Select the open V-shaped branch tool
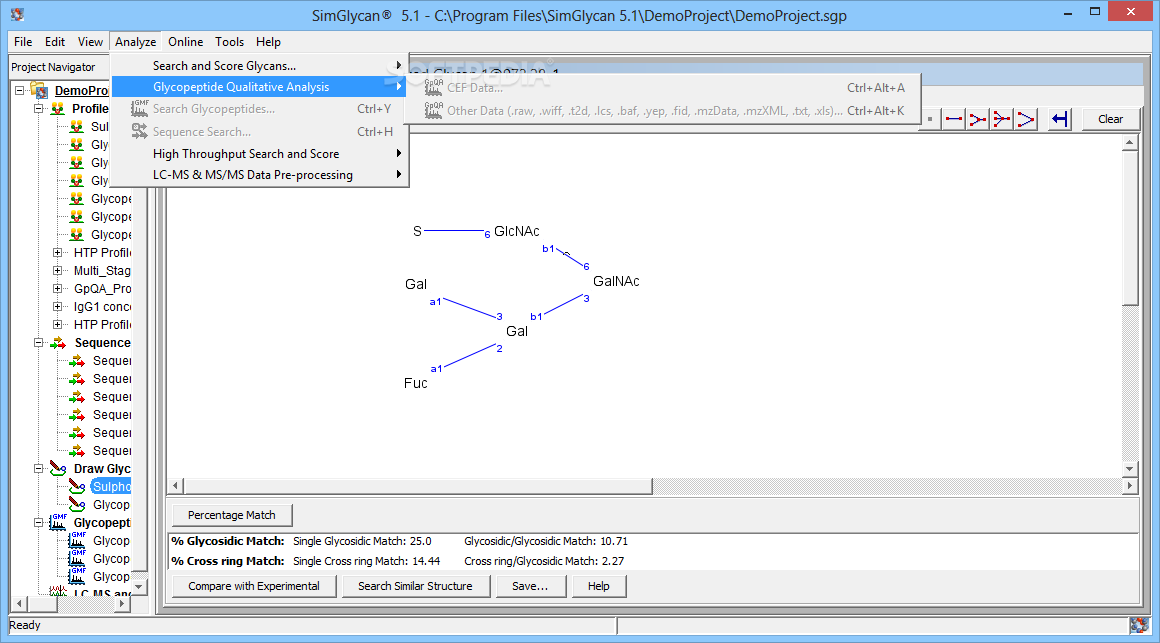 click(x=1025, y=119)
